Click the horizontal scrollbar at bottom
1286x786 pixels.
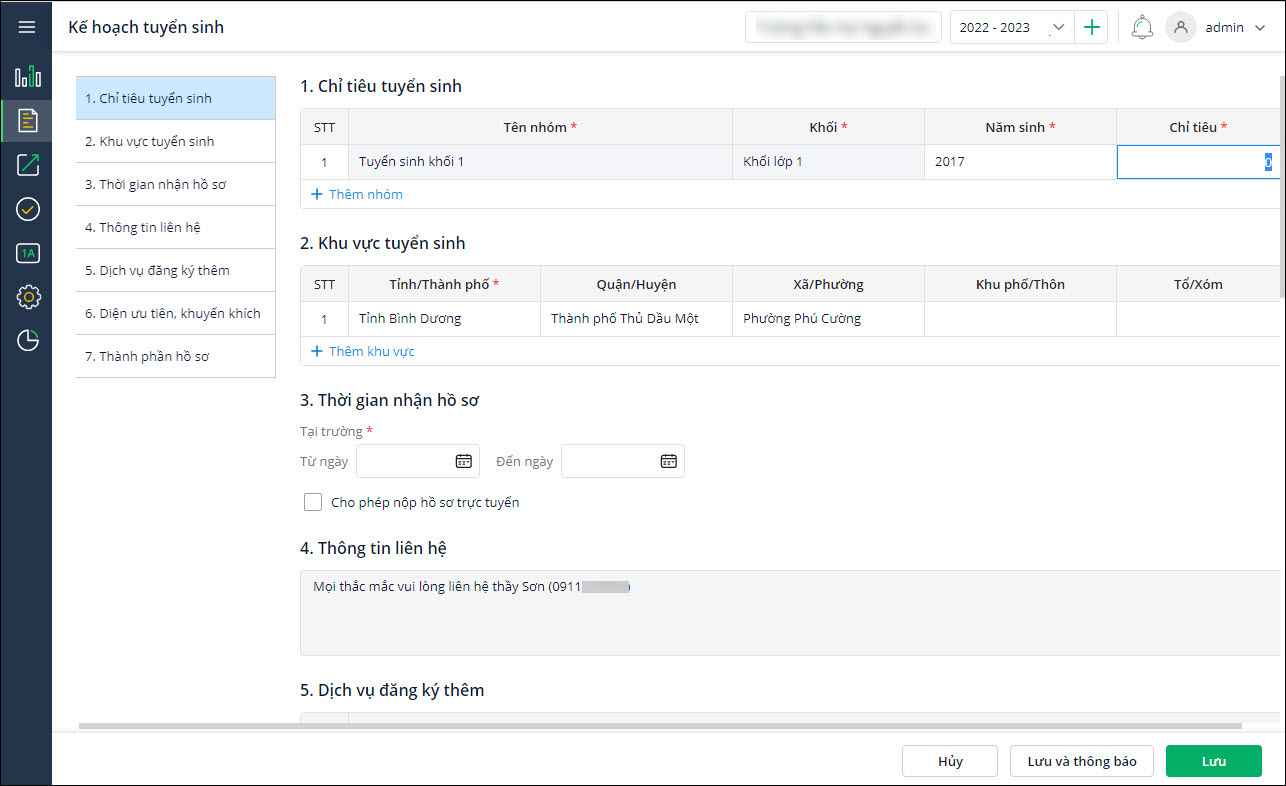[660, 726]
